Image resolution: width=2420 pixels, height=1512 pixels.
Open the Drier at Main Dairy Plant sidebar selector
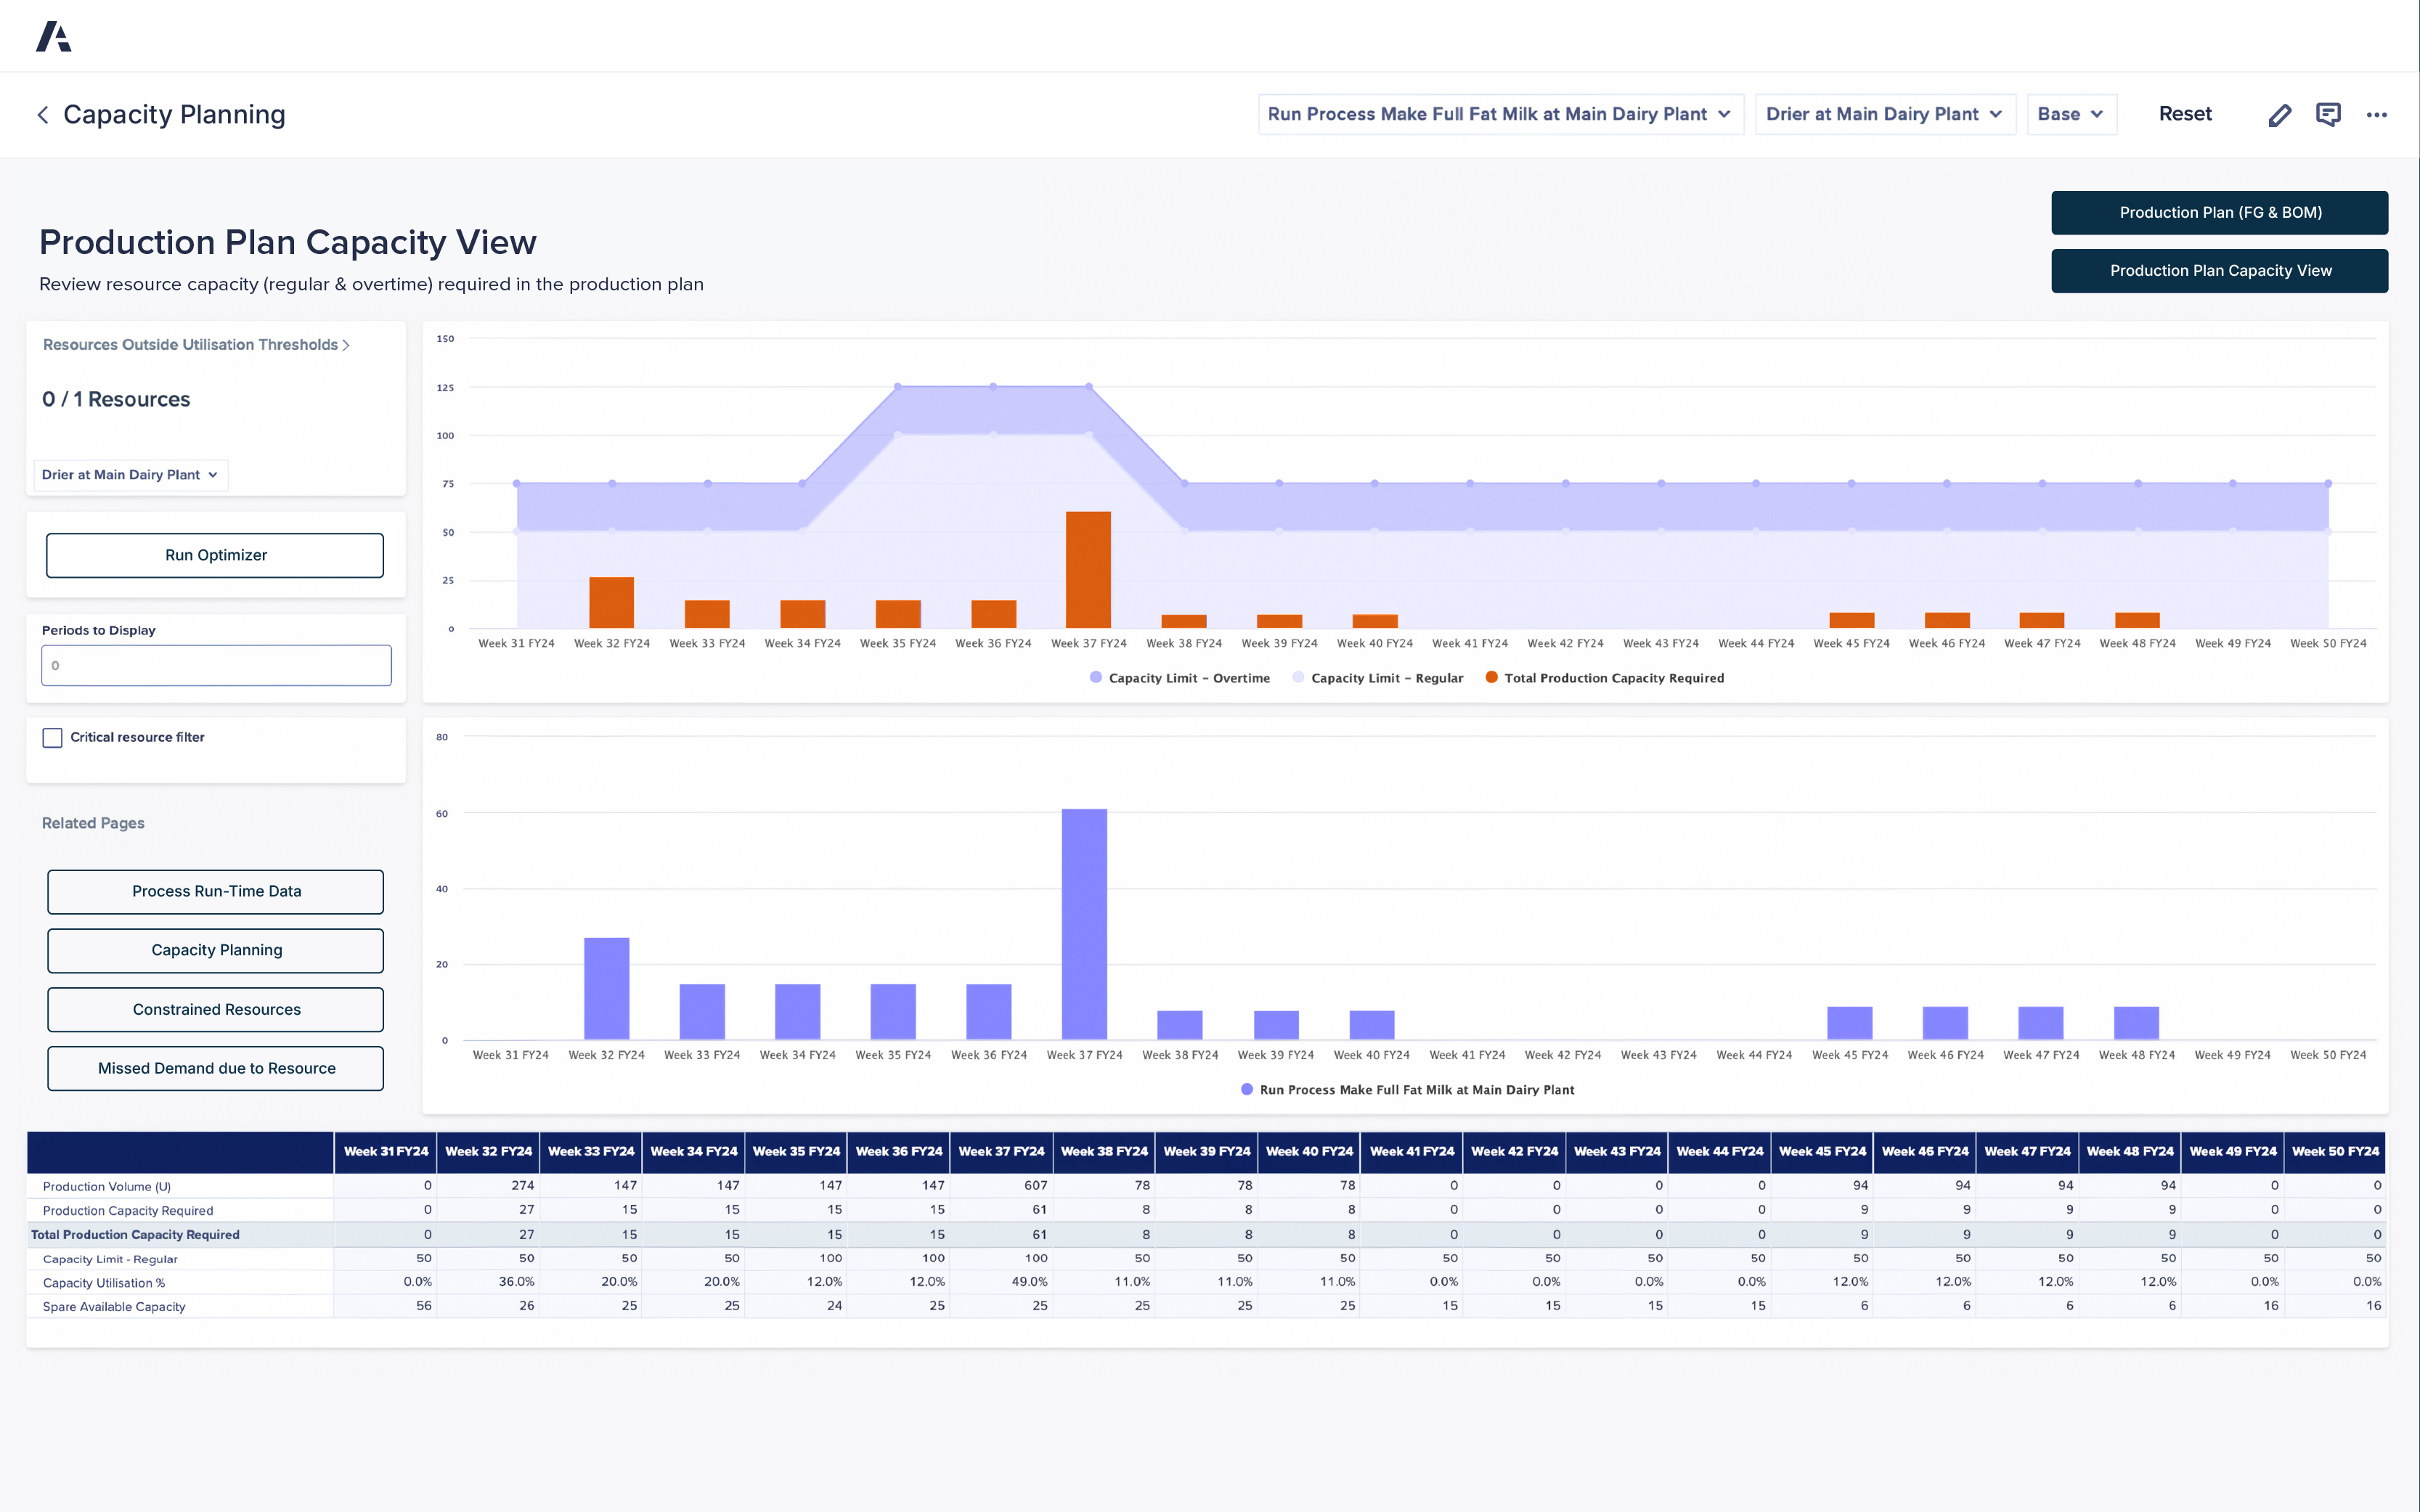129,475
